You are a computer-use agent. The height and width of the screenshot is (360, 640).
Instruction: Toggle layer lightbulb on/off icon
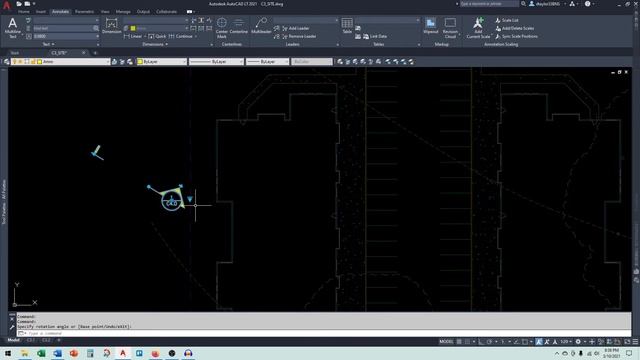(14, 62)
